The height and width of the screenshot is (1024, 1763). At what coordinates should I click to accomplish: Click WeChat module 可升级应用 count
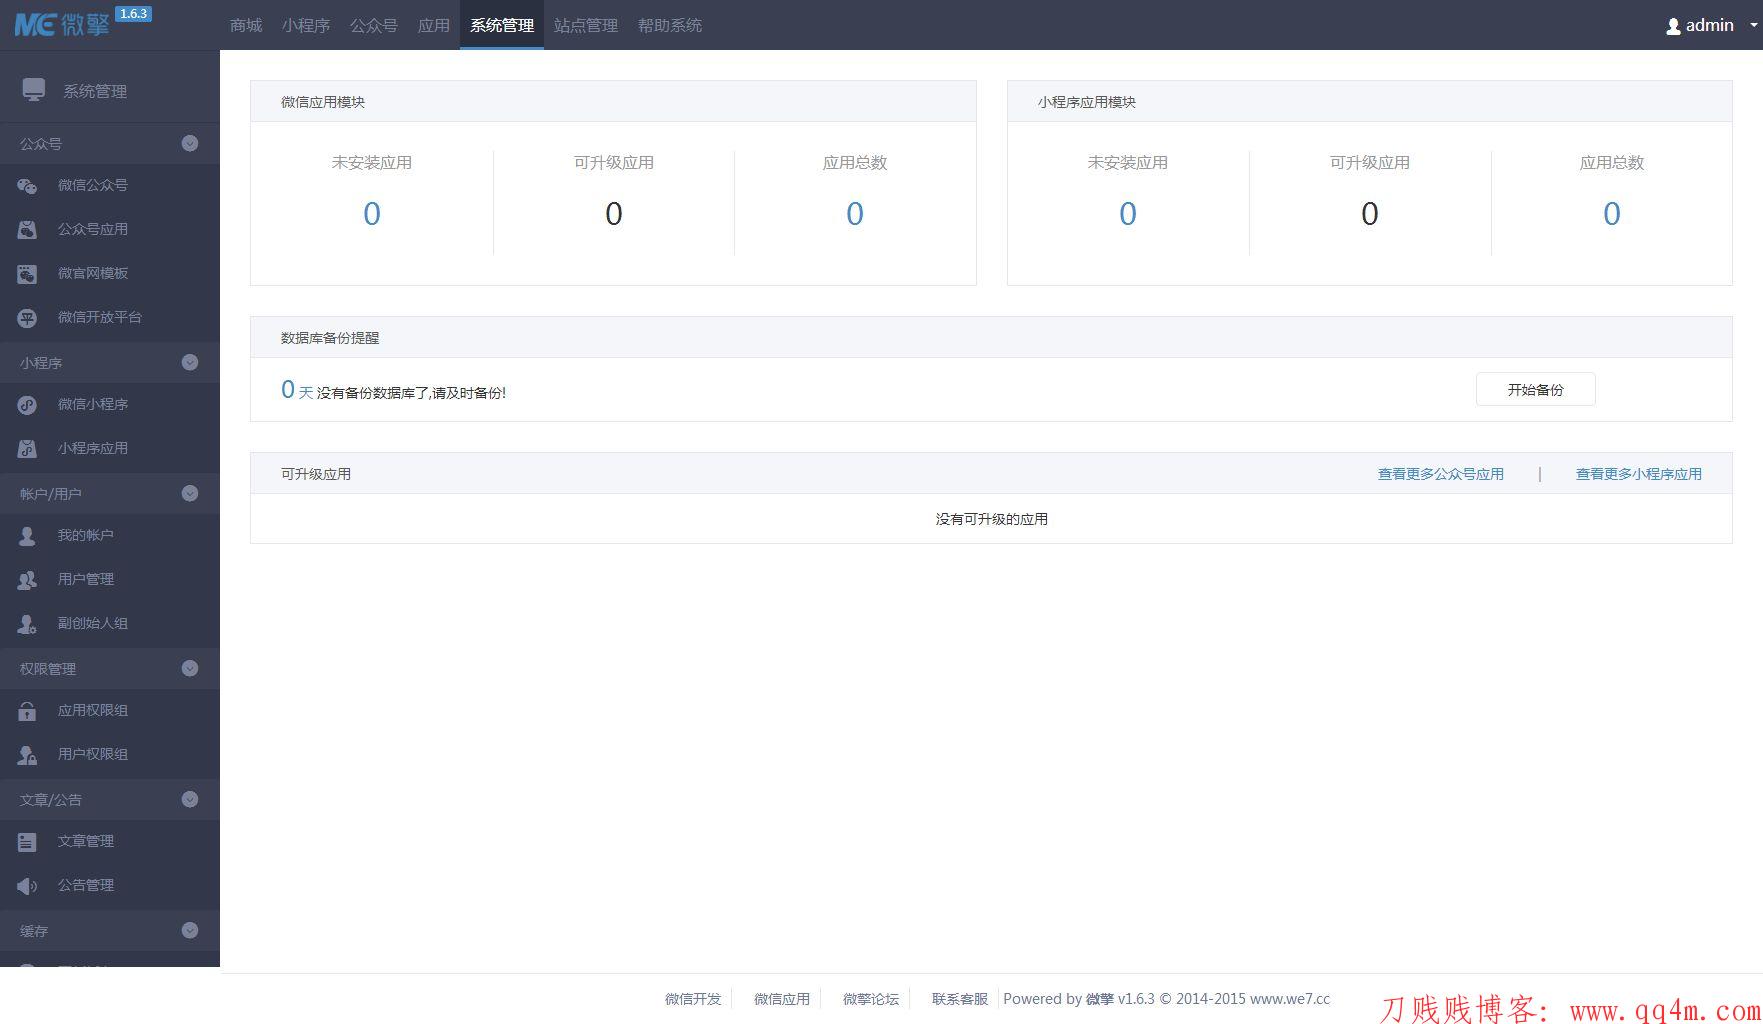tap(614, 214)
